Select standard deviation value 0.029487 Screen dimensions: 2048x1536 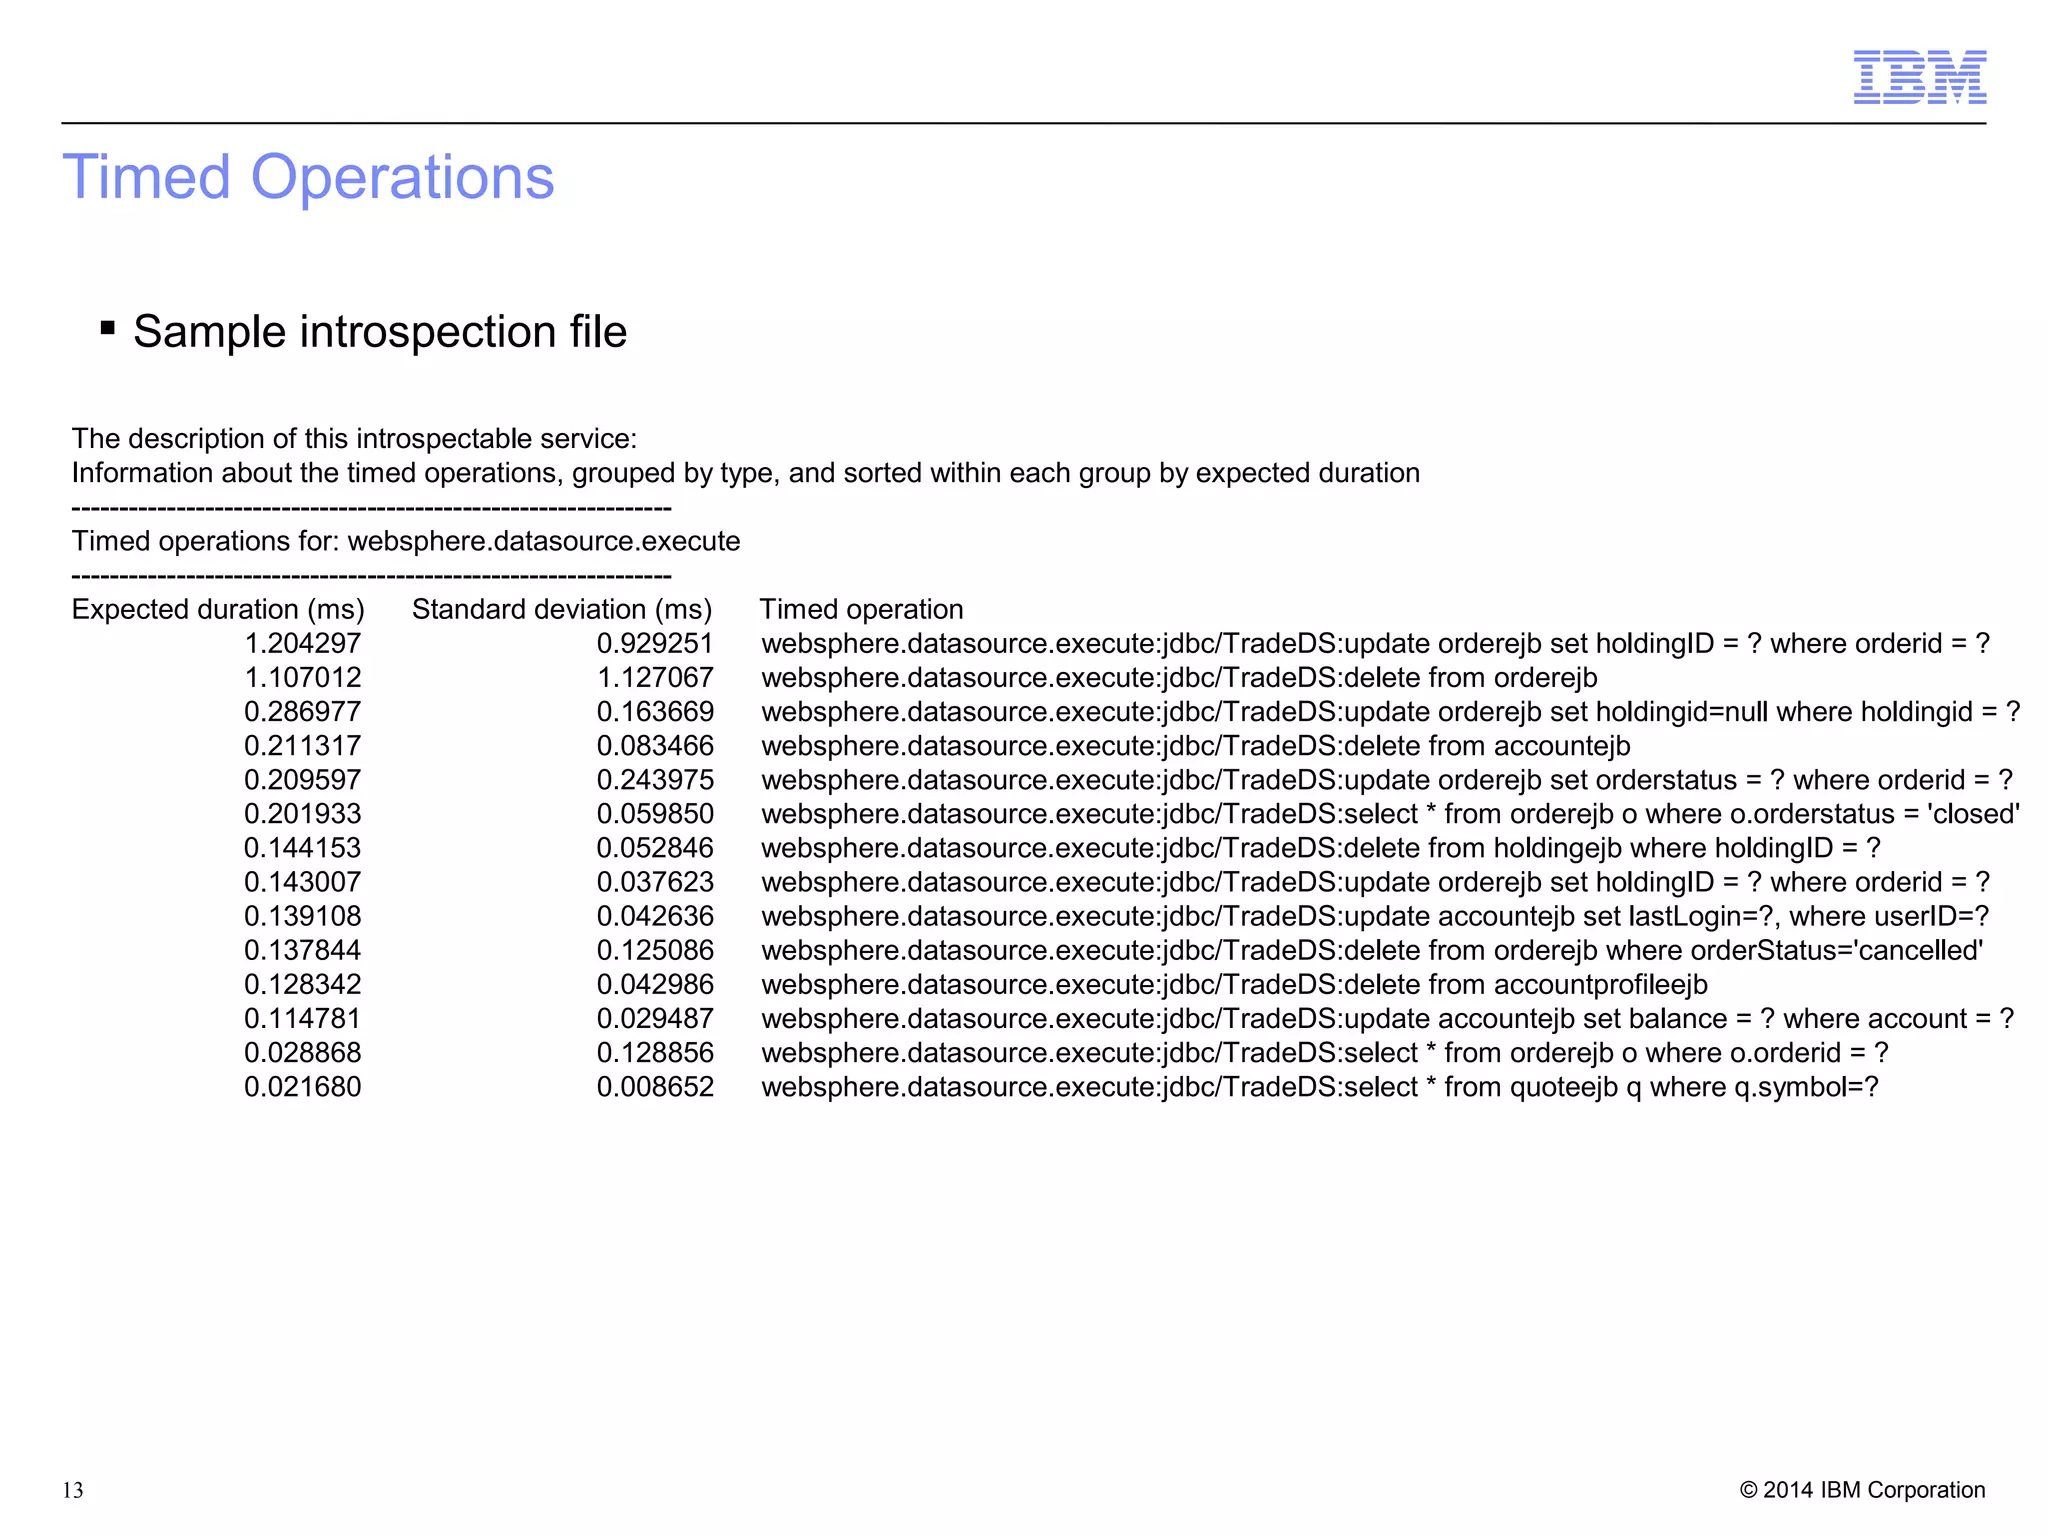click(x=655, y=1018)
